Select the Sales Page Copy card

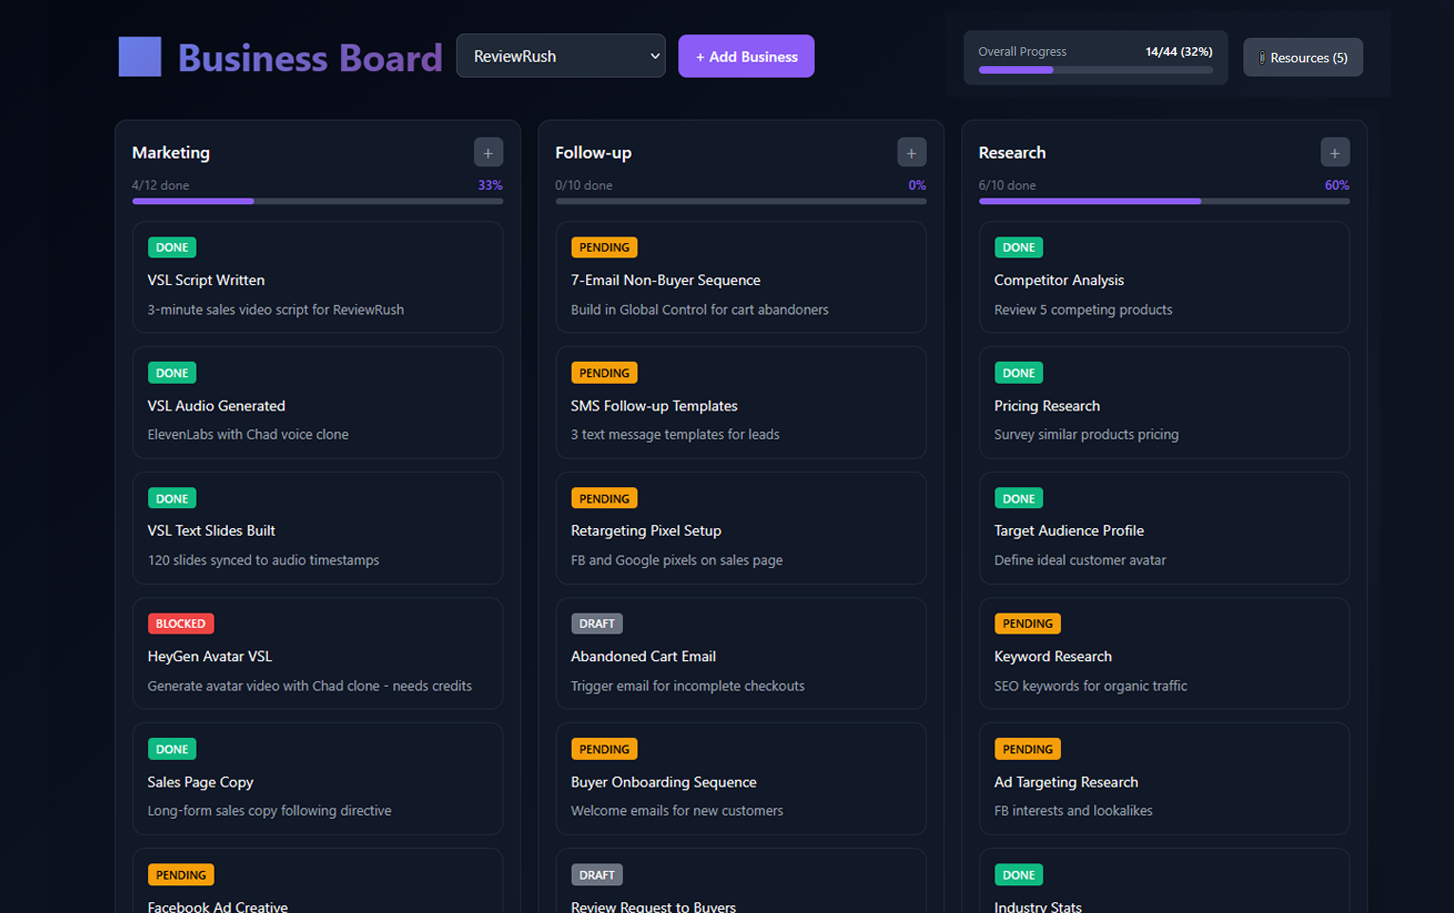317,783
